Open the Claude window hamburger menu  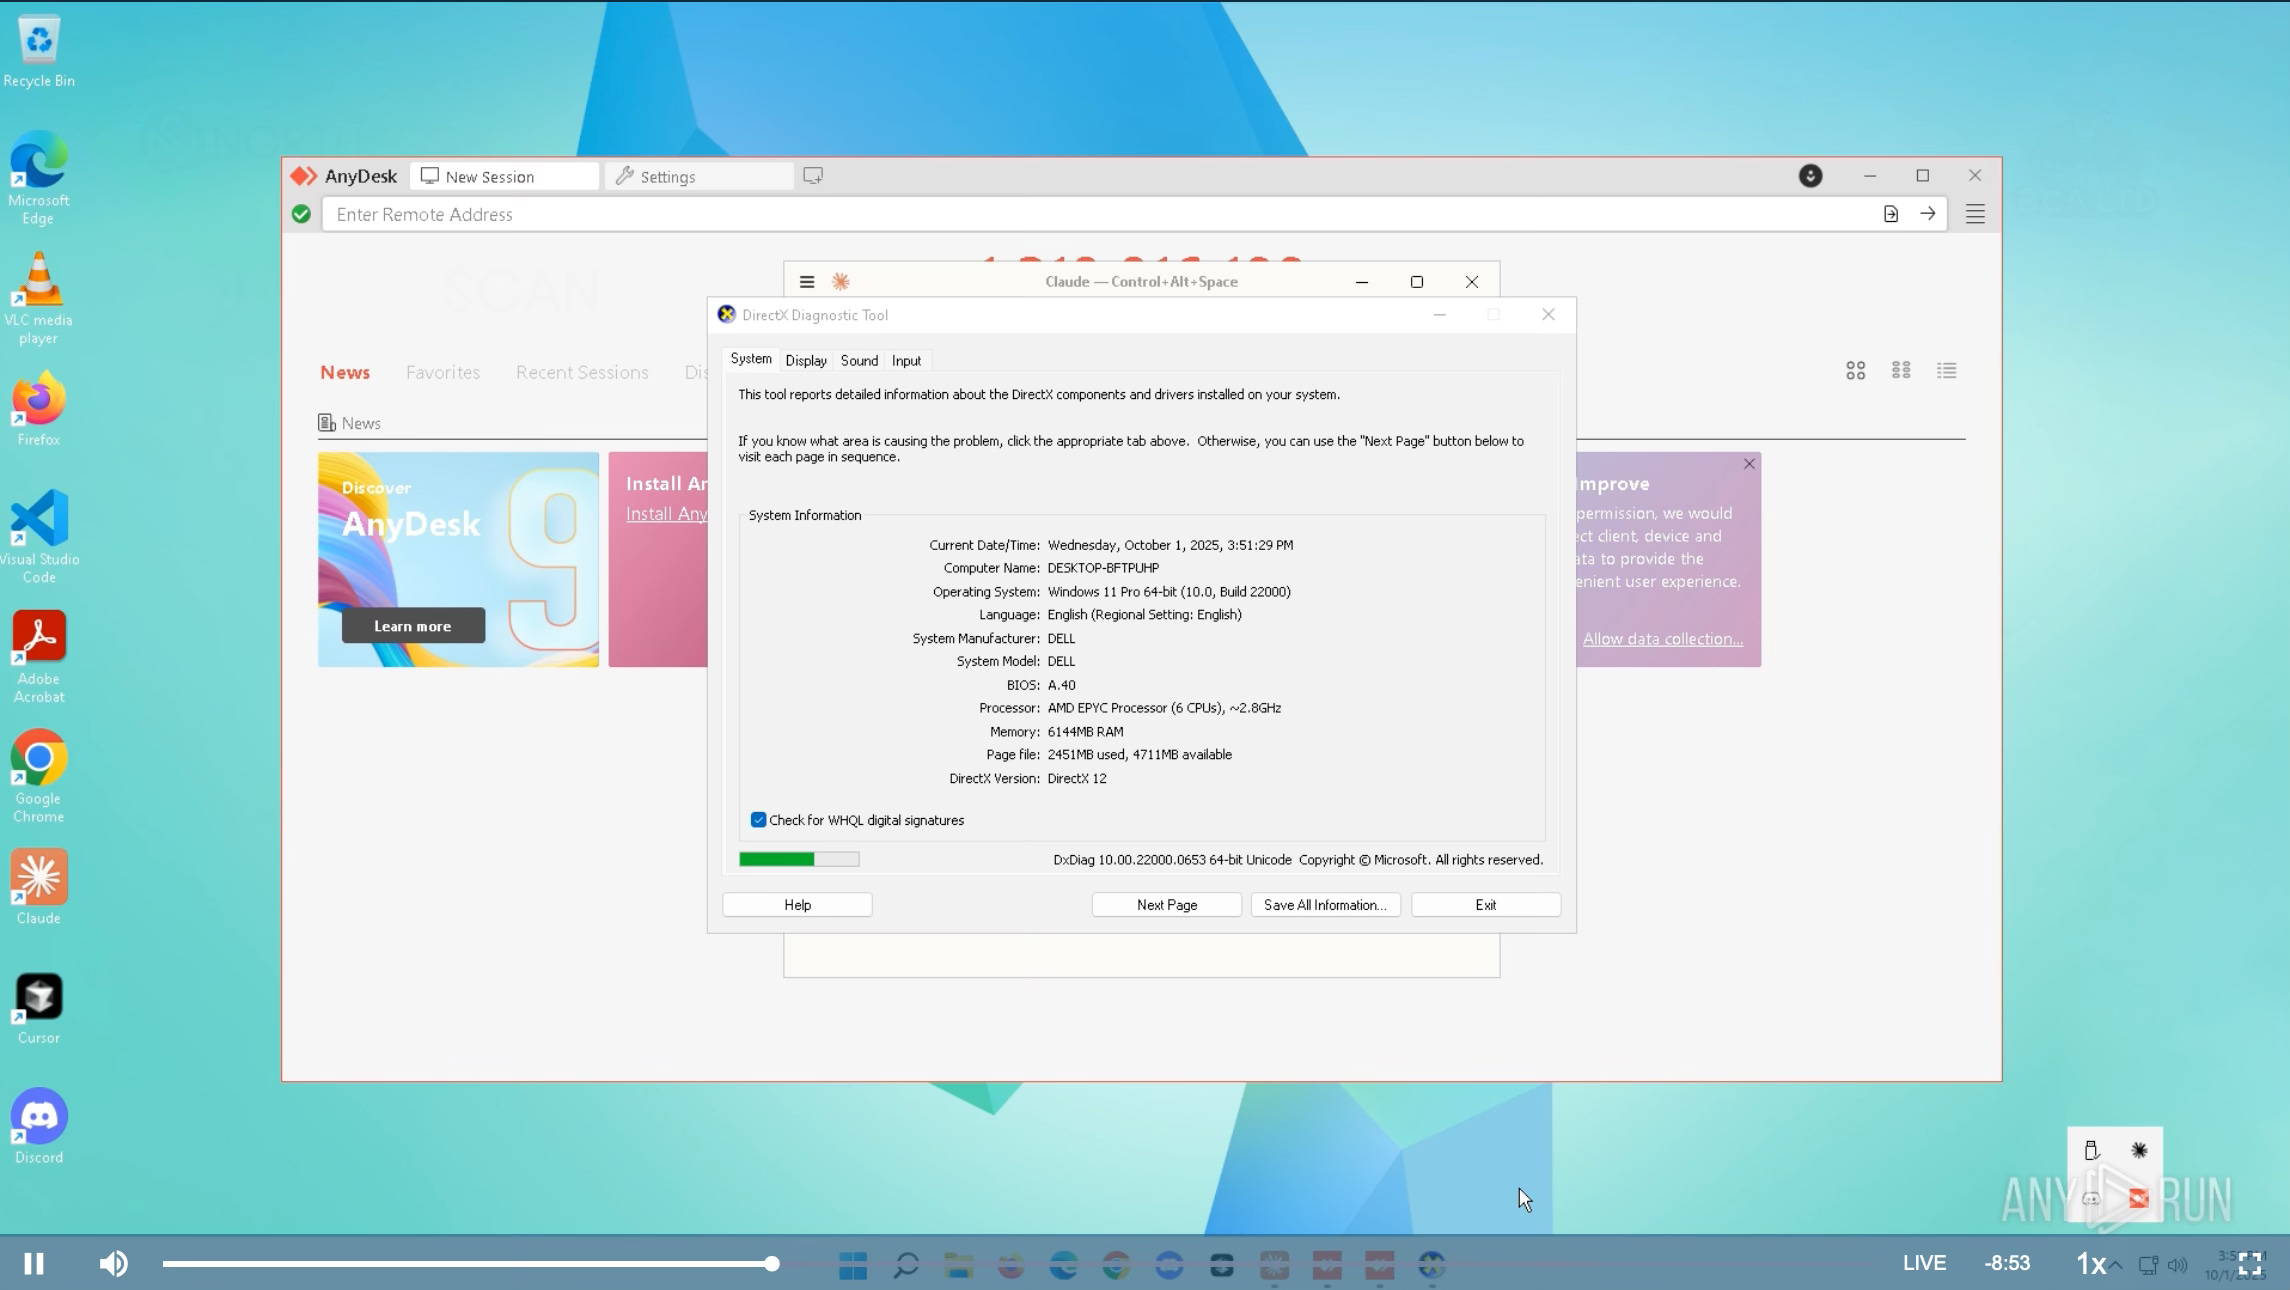(x=807, y=282)
